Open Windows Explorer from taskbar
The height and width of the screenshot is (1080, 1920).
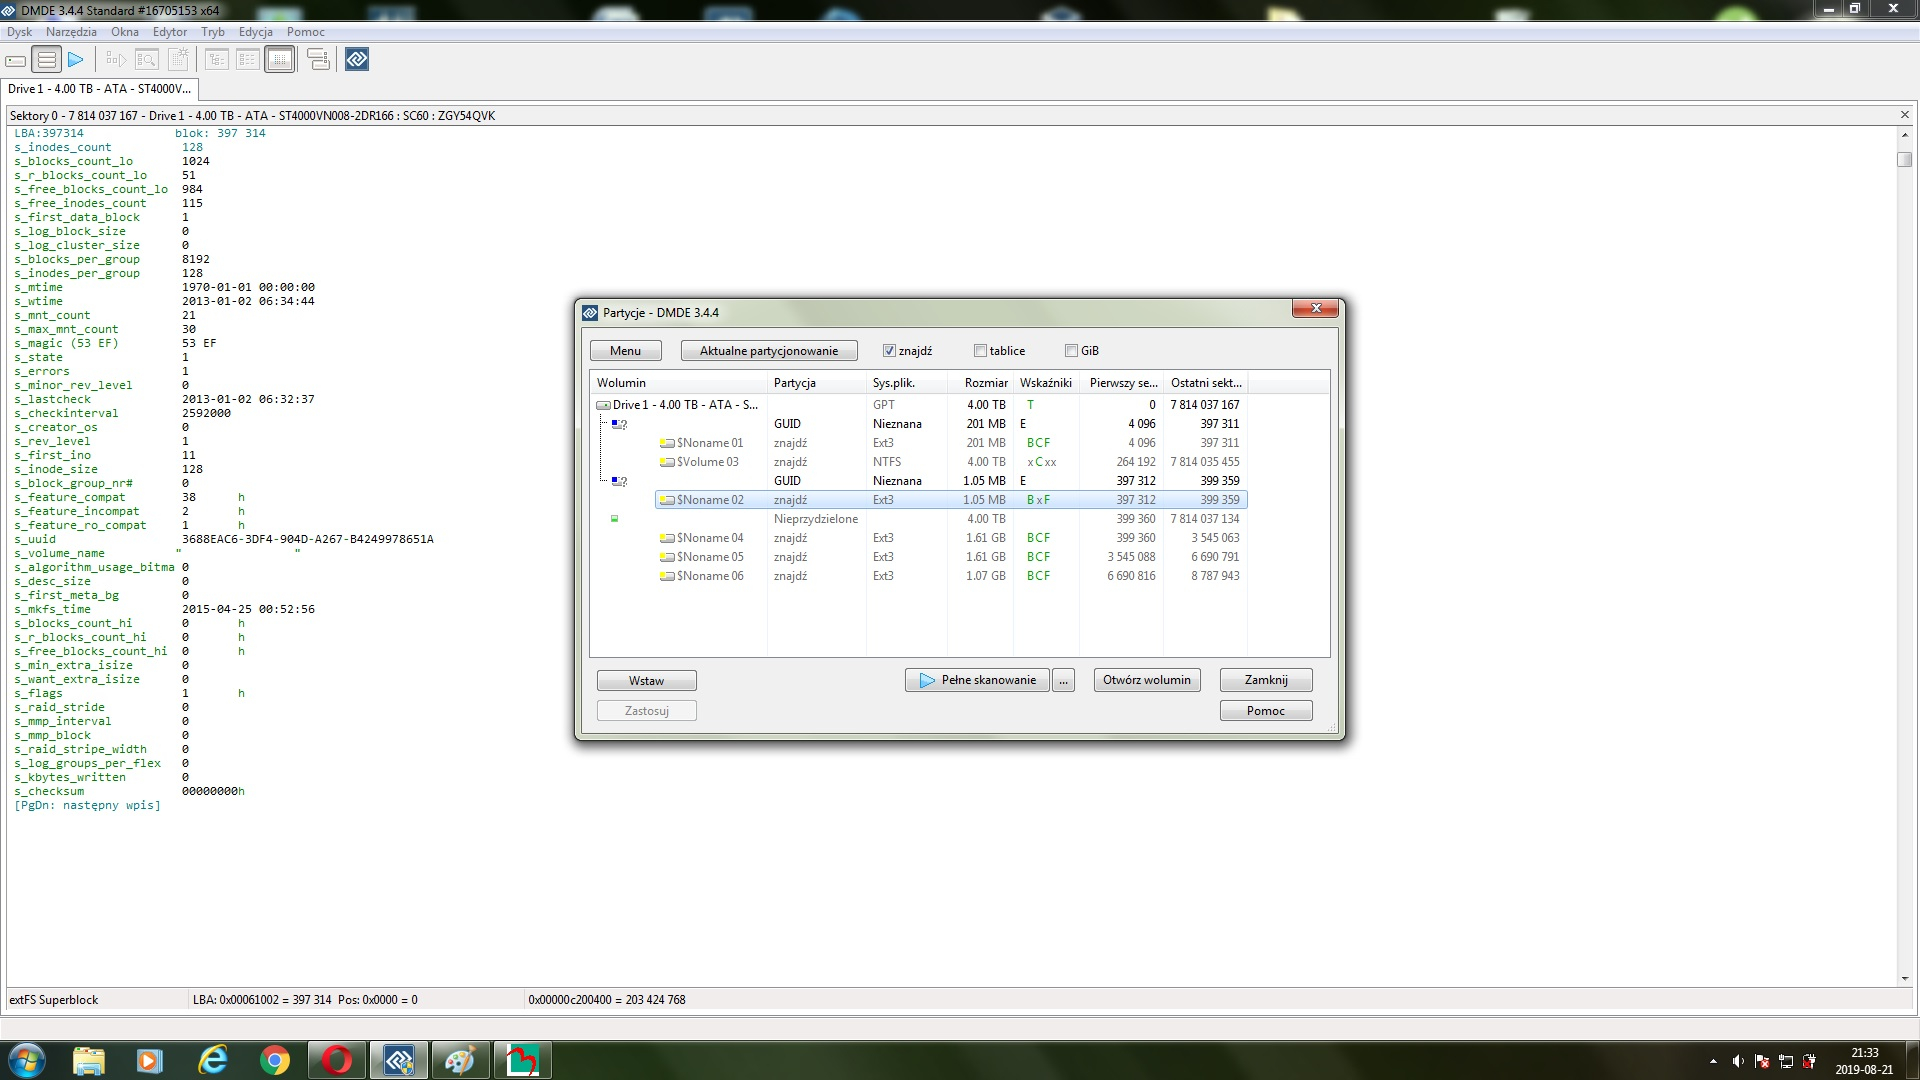click(x=89, y=1060)
